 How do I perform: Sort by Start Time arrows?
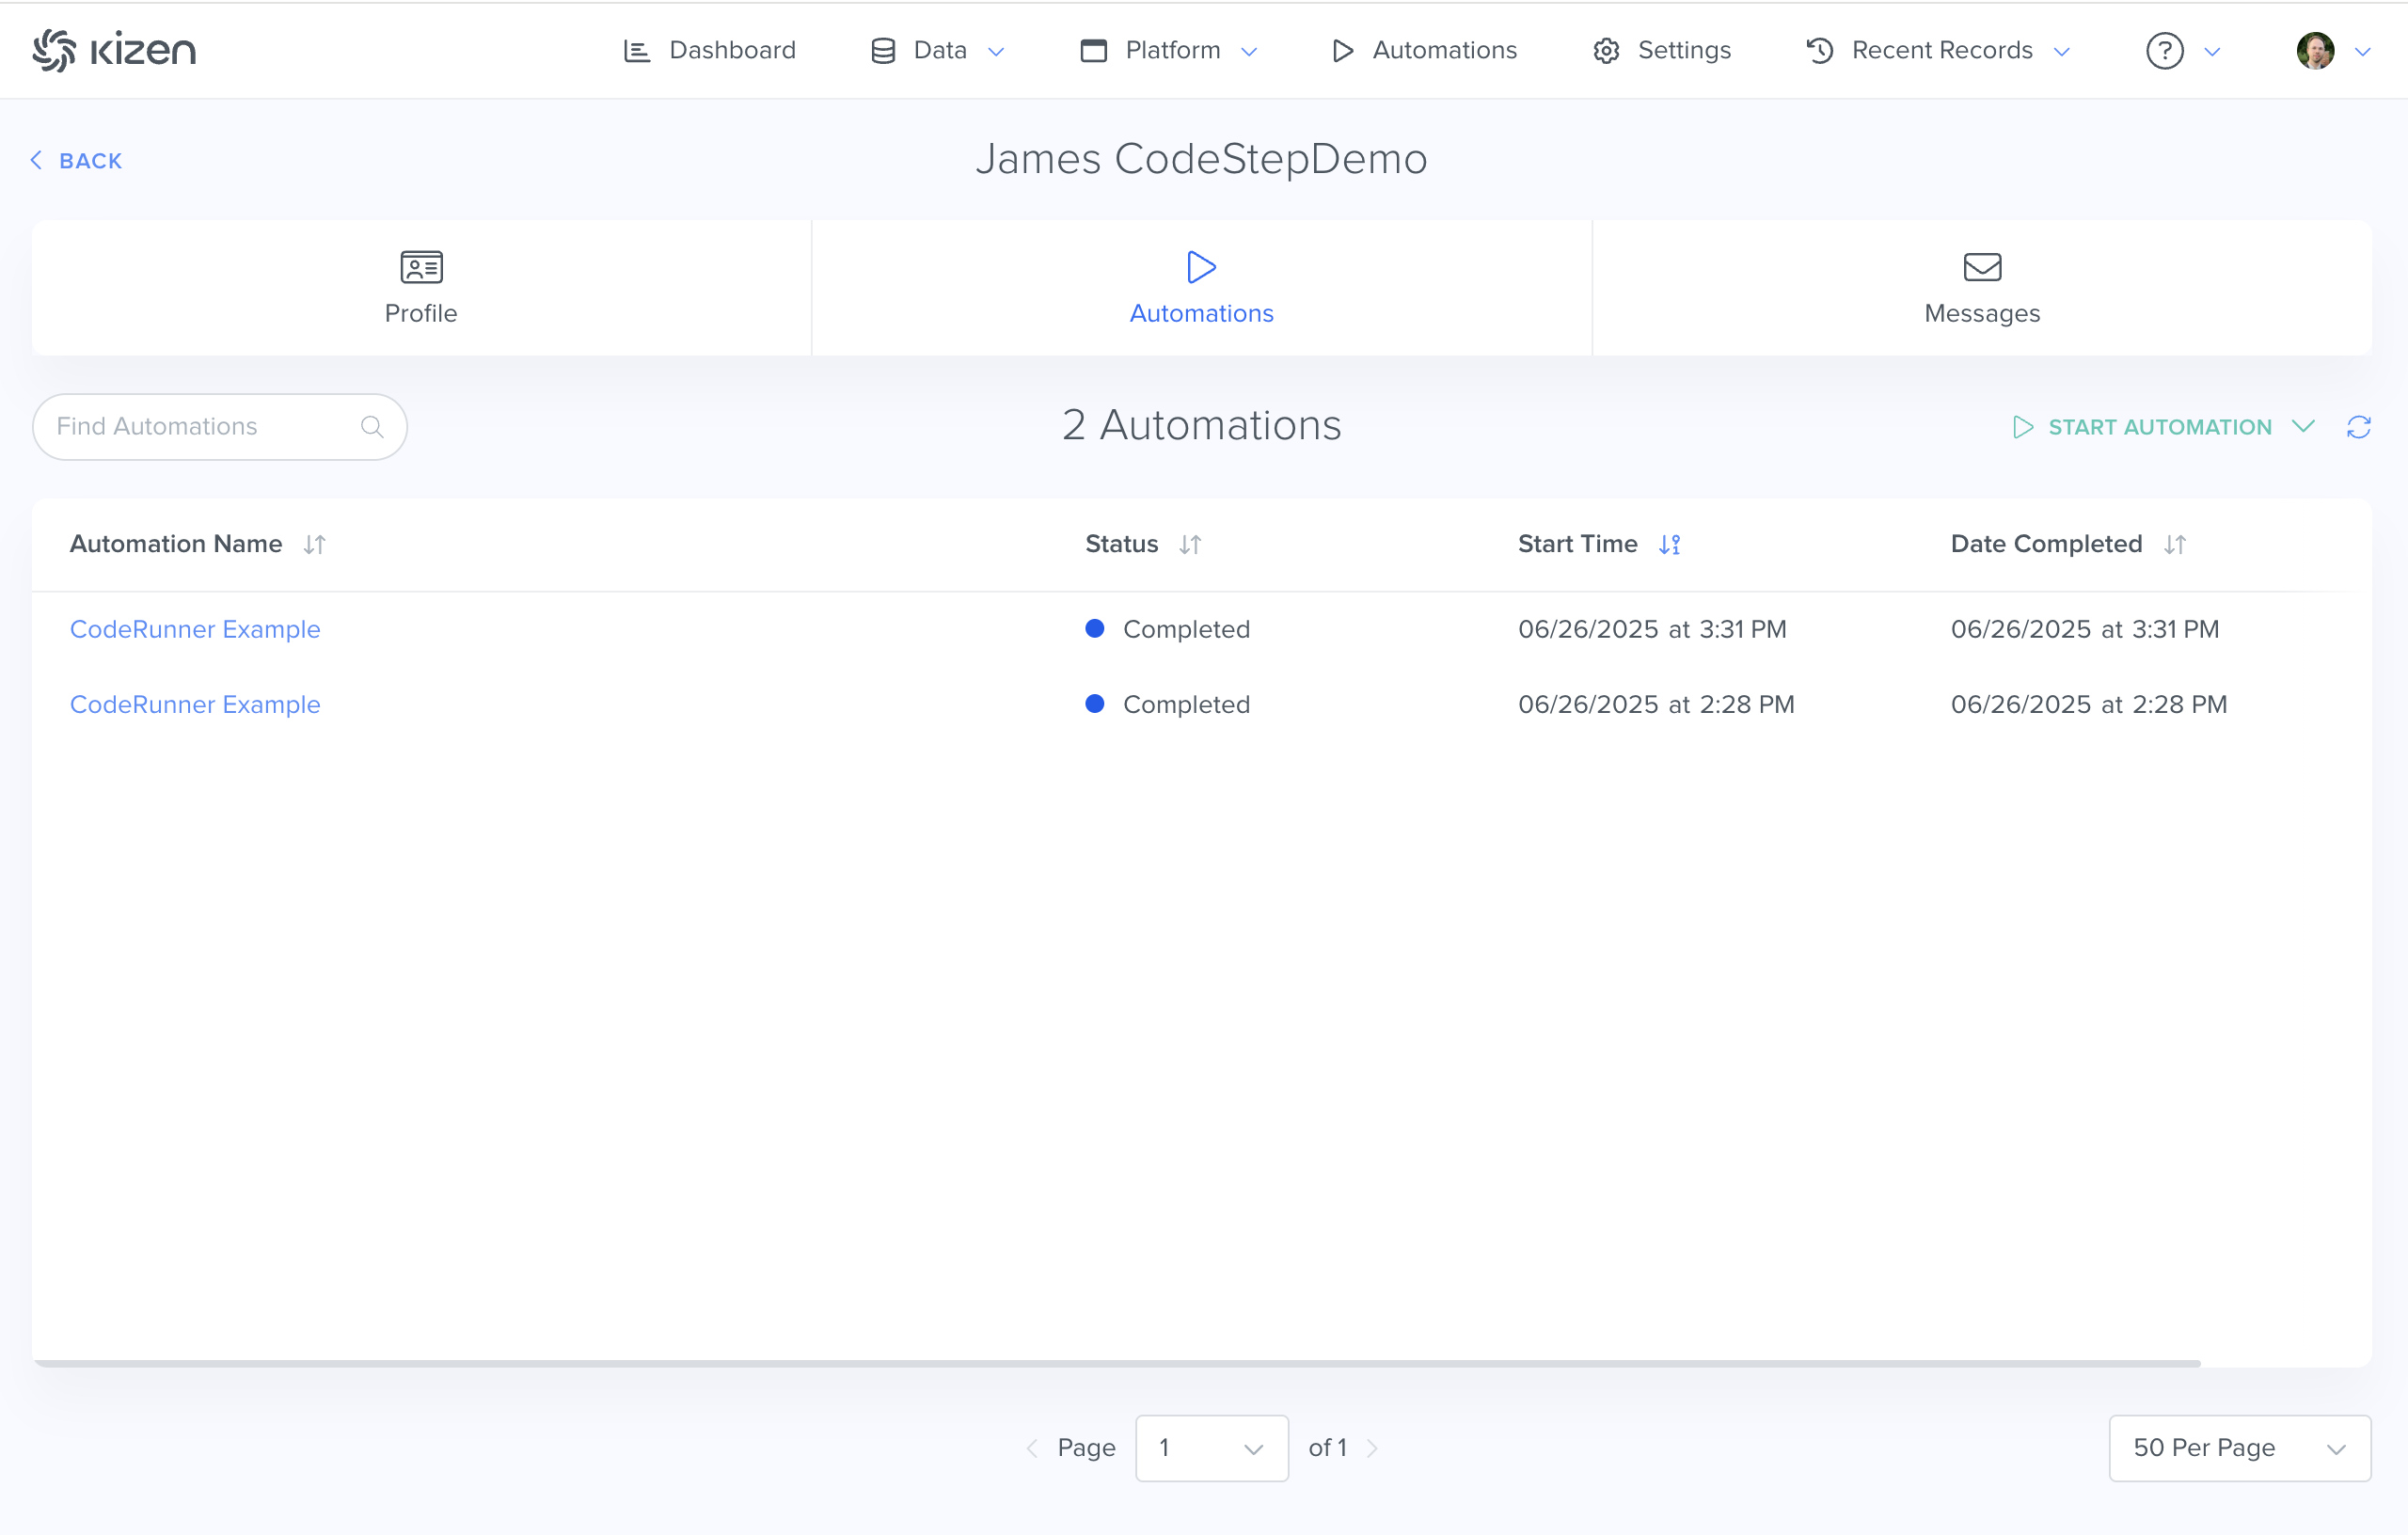coord(1669,544)
